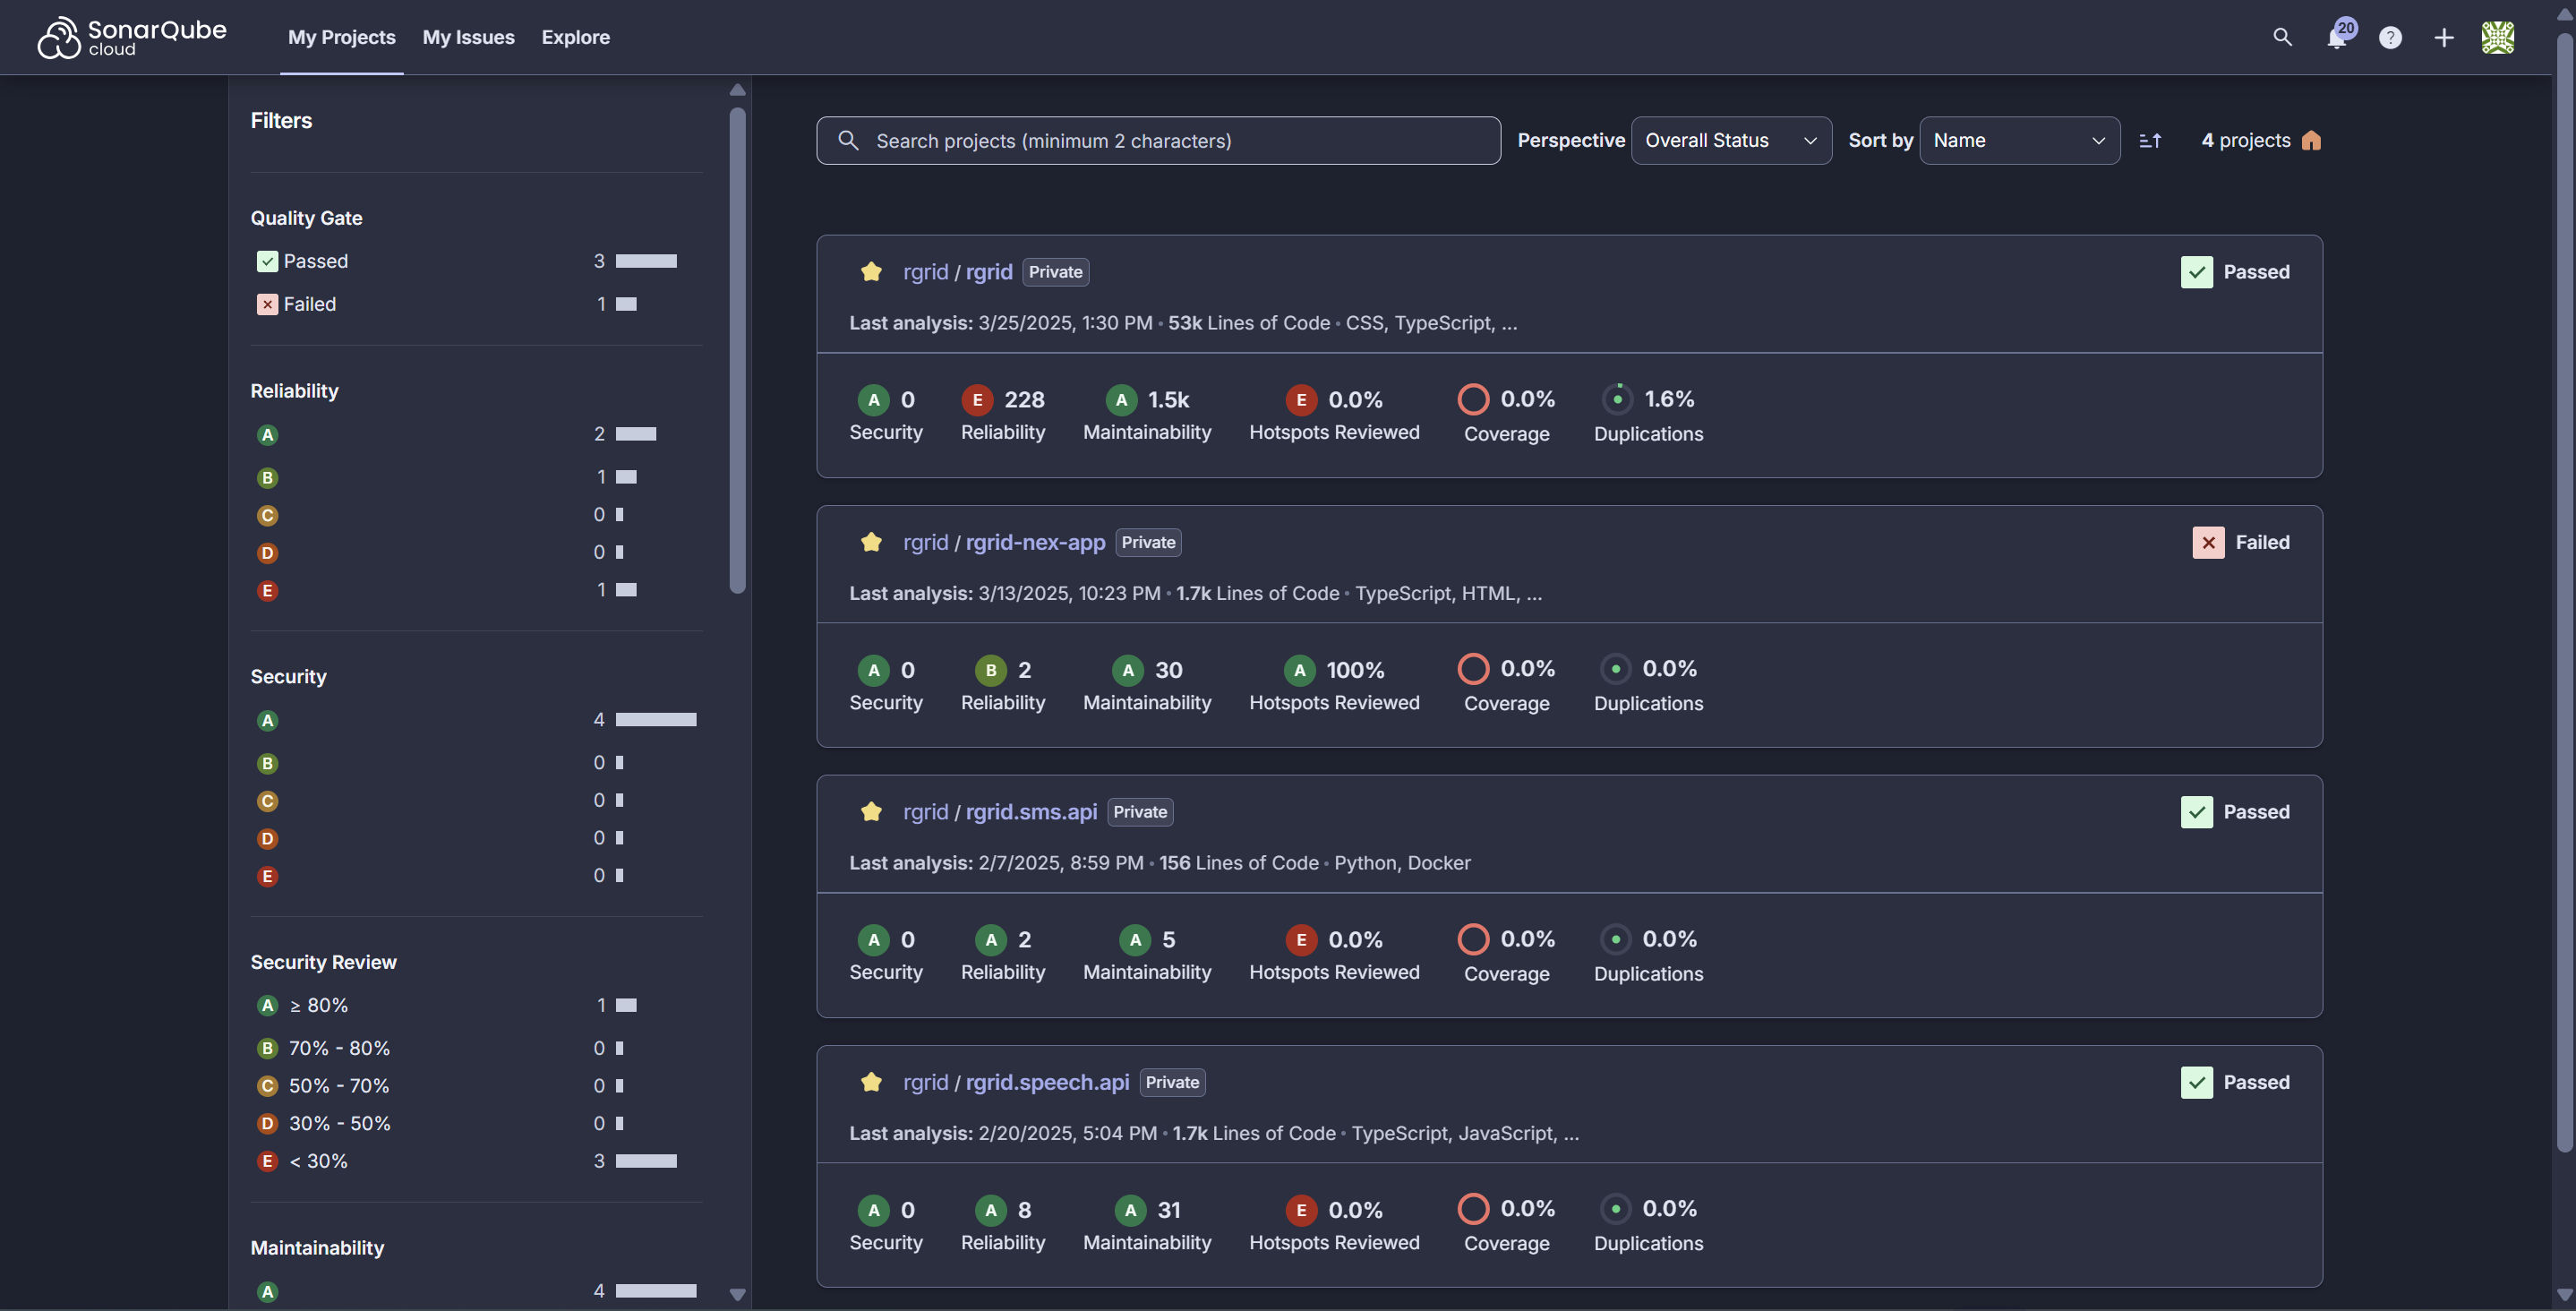Filter Quality Gate by Passed
Viewport: 2576px width, 1311px height.
point(476,261)
